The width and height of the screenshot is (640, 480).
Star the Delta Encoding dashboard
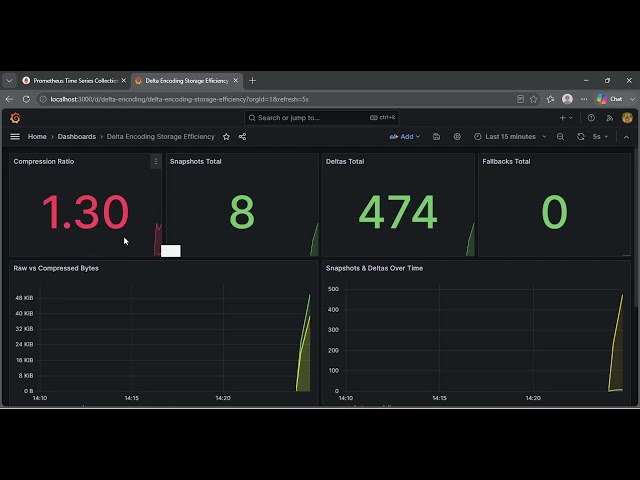click(x=227, y=137)
